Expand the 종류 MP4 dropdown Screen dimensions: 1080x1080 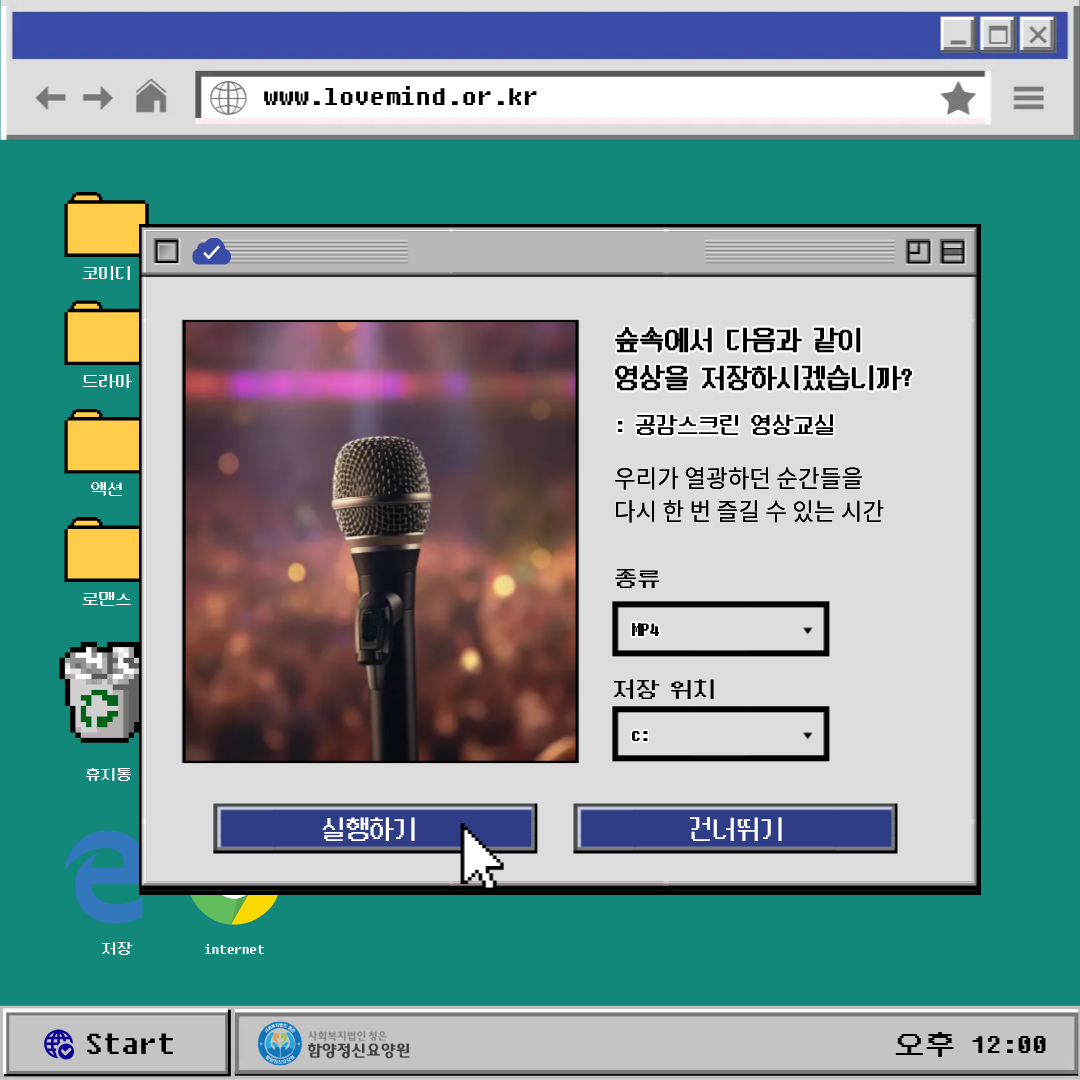click(x=720, y=630)
